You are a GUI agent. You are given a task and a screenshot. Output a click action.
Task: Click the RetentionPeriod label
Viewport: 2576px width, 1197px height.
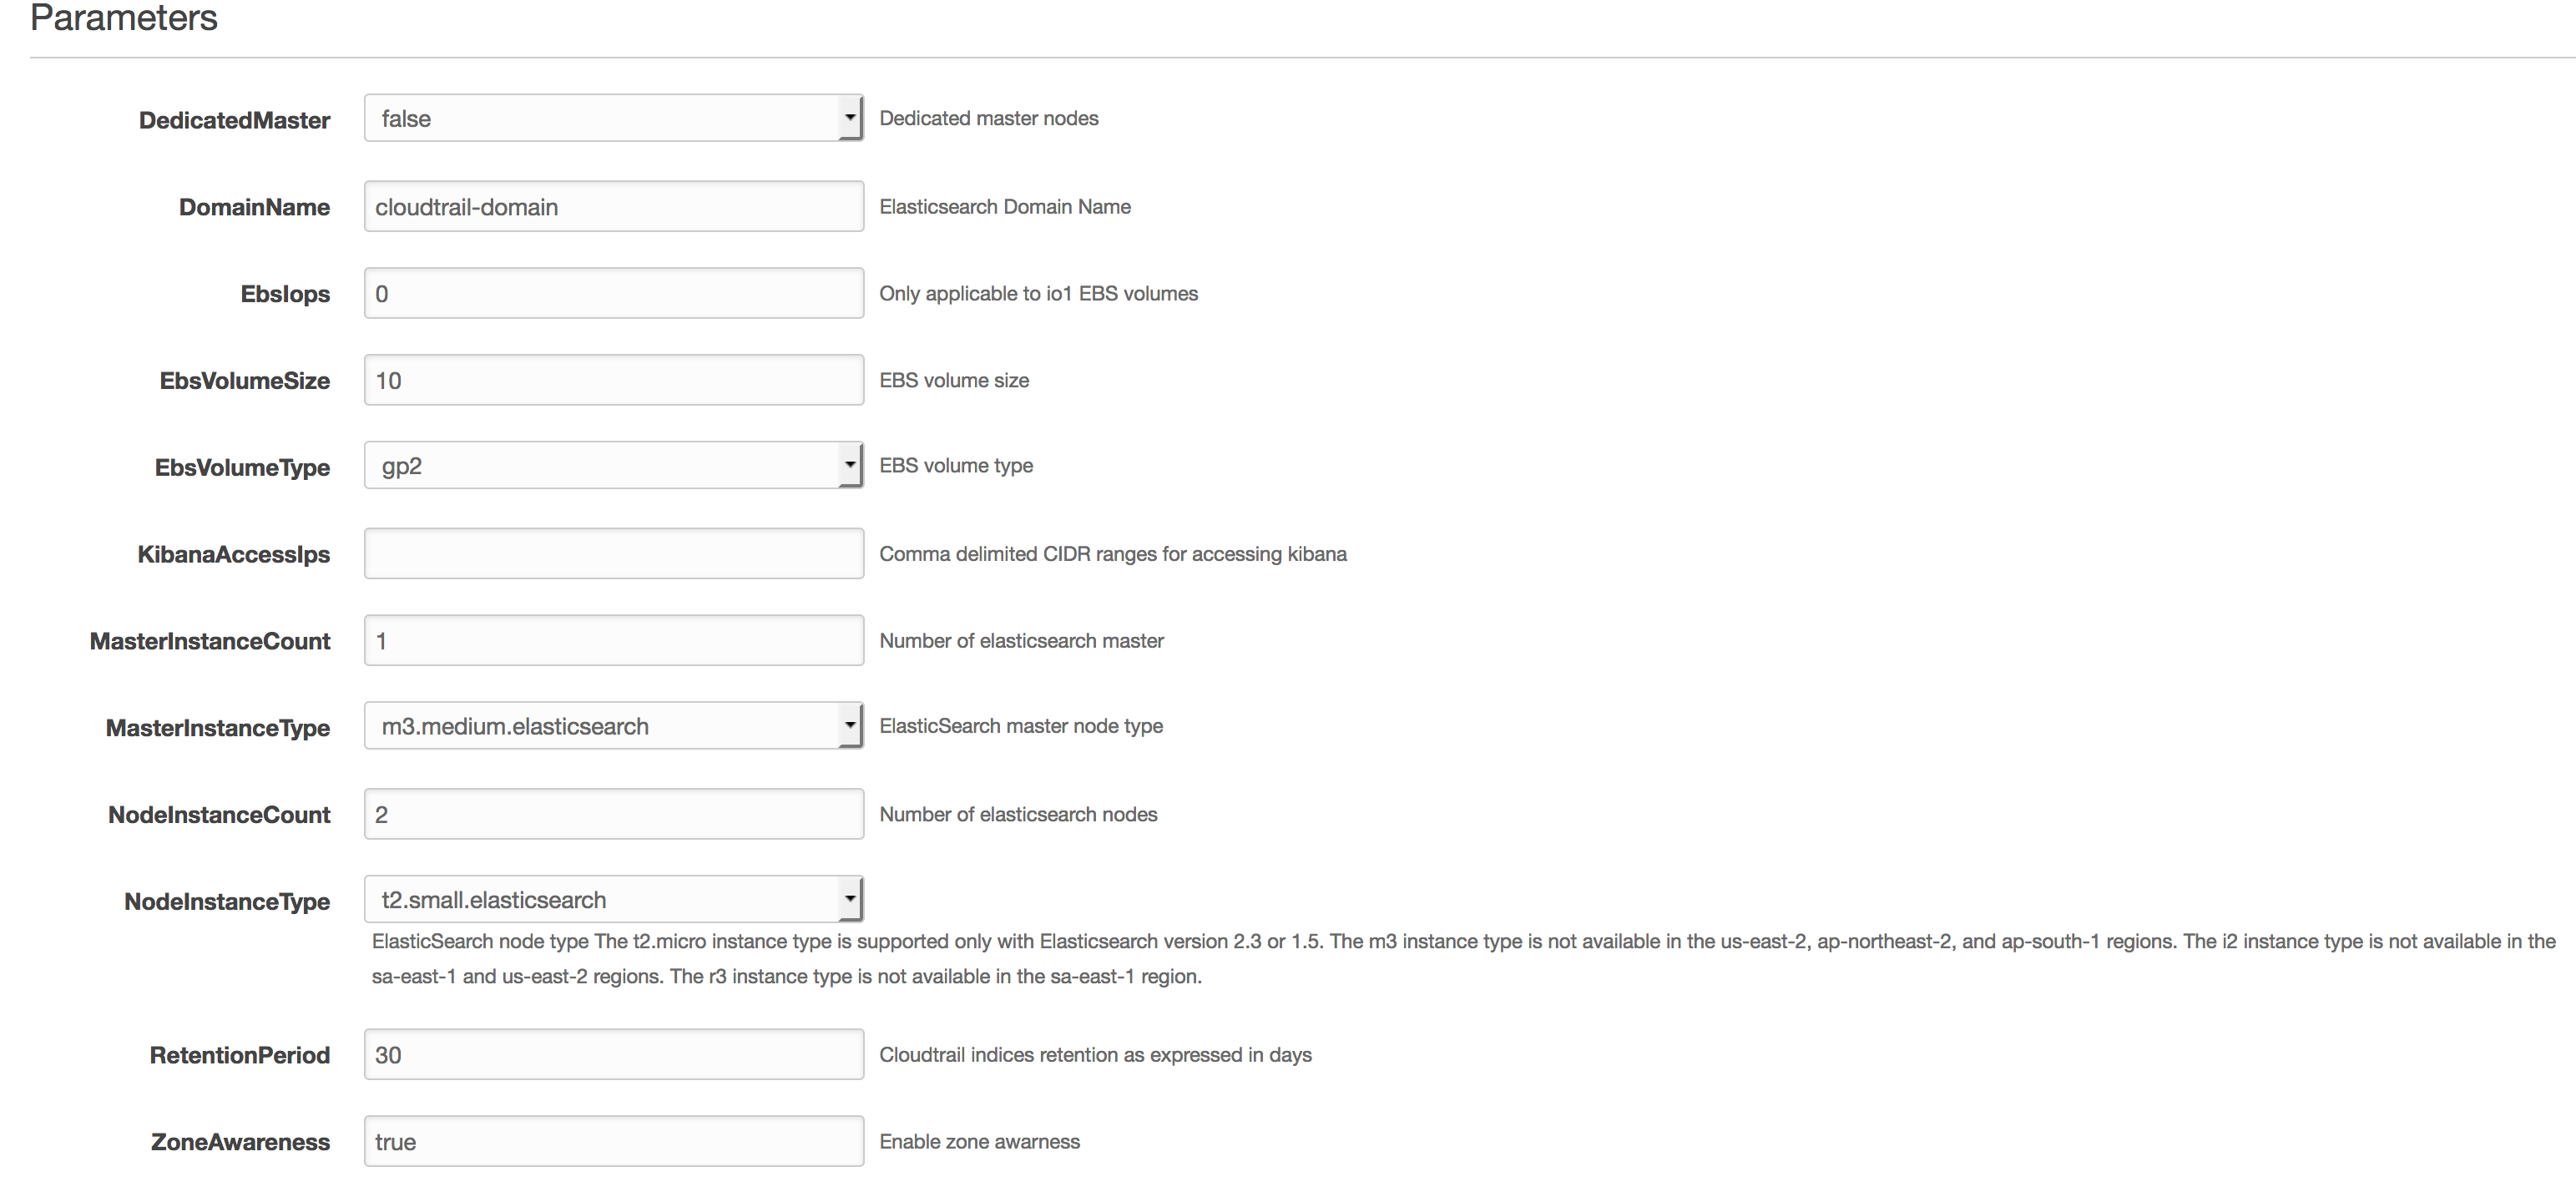(240, 1055)
